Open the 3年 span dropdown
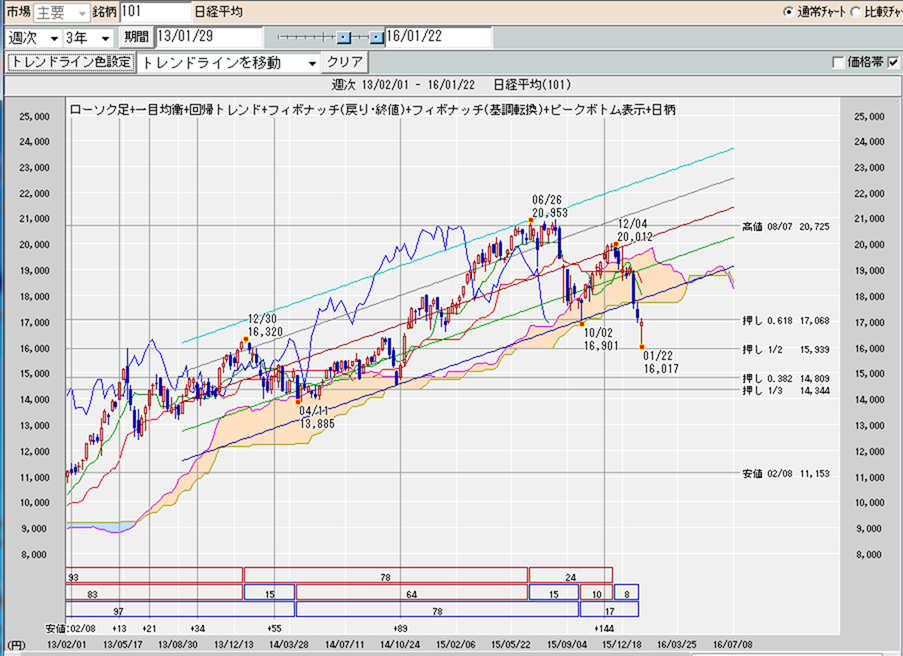Image resolution: width=903 pixels, height=656 pixels. click(88, 38)
